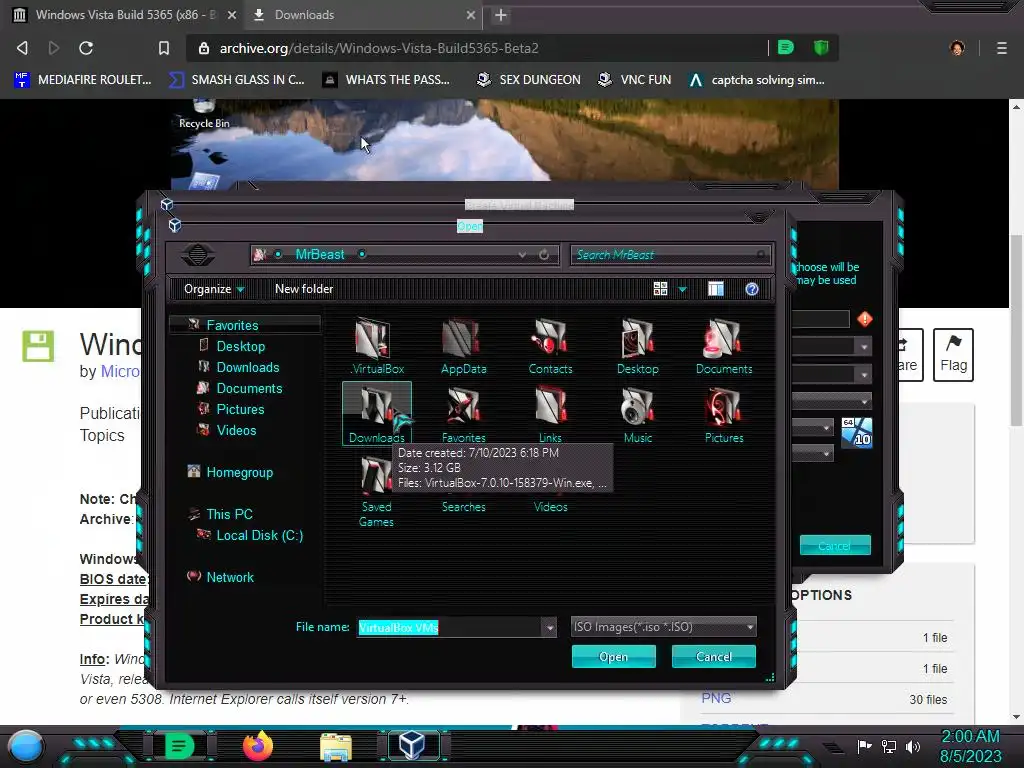Click MrBeast in the address breadcrumb
1024x768 pixels.
pos(319,255)
